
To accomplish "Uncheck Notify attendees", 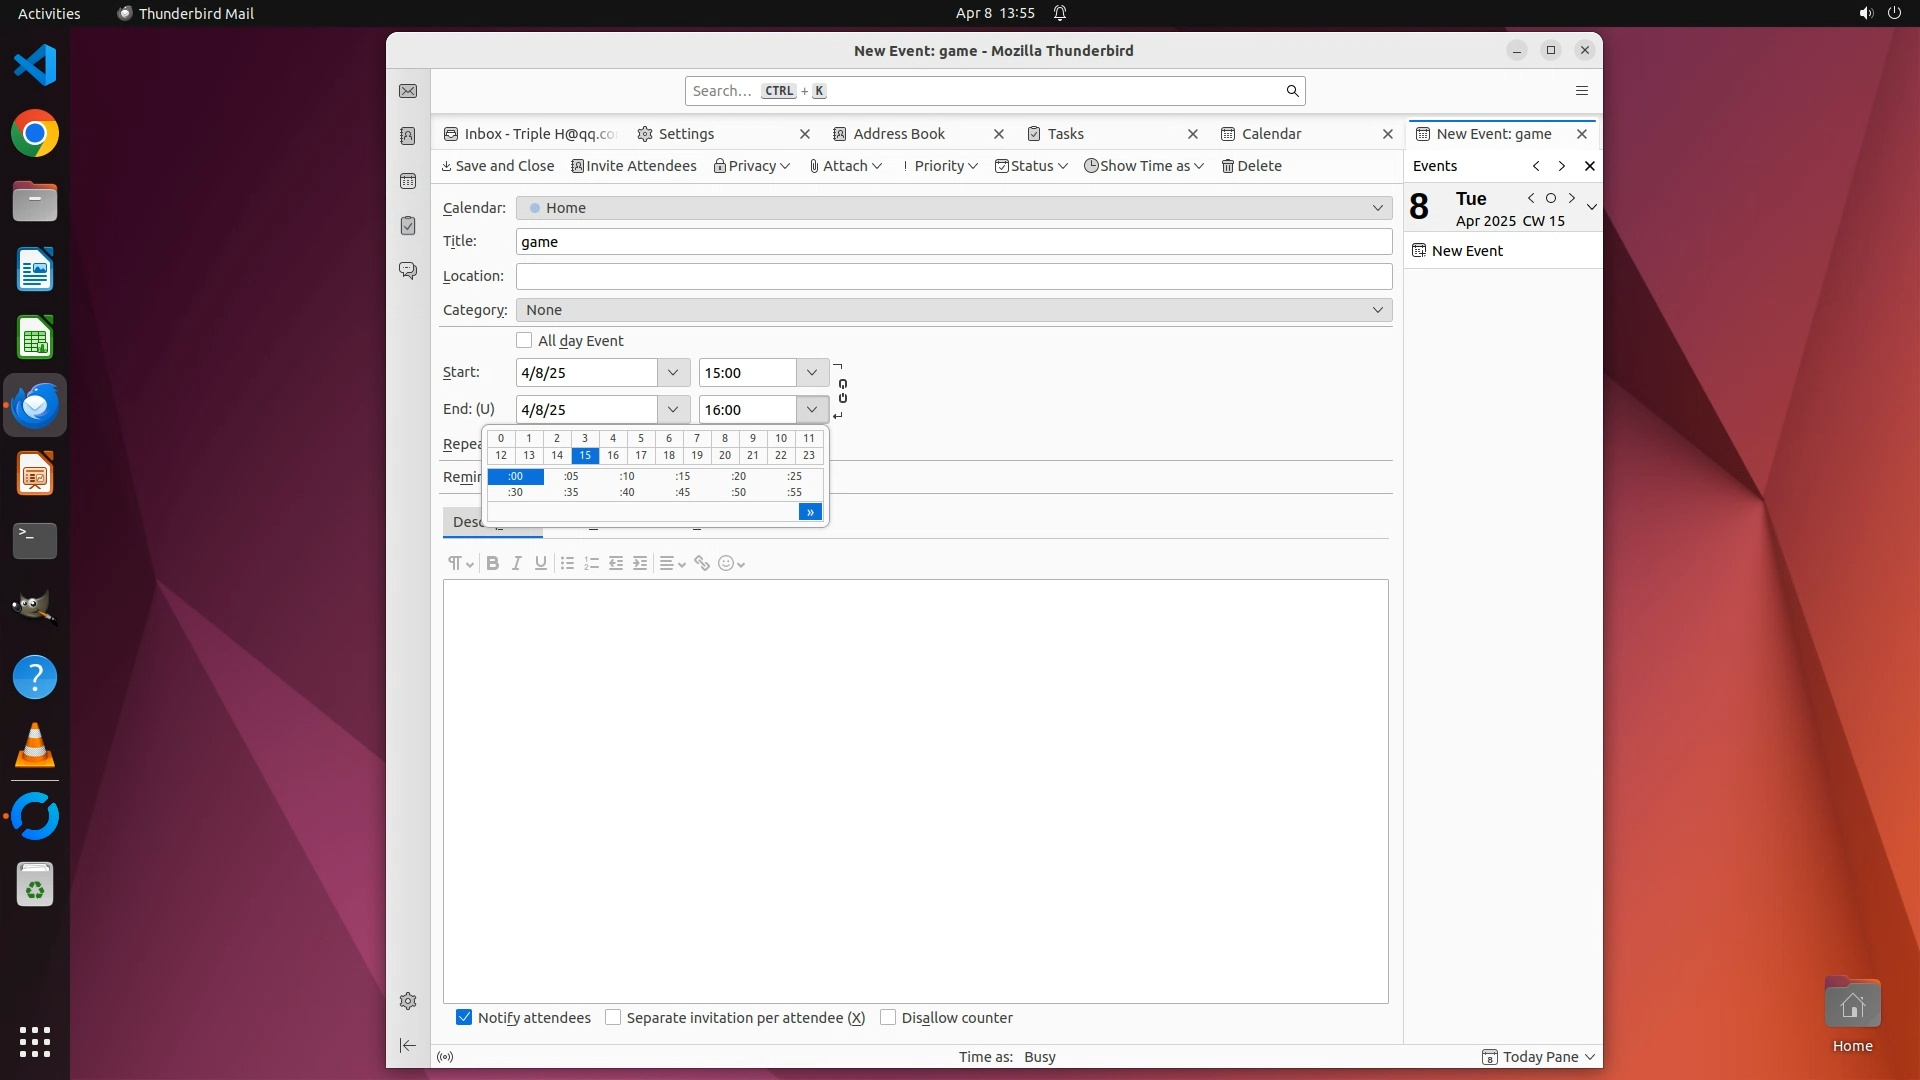I will pyautogui.click(x=464, y=1017).
